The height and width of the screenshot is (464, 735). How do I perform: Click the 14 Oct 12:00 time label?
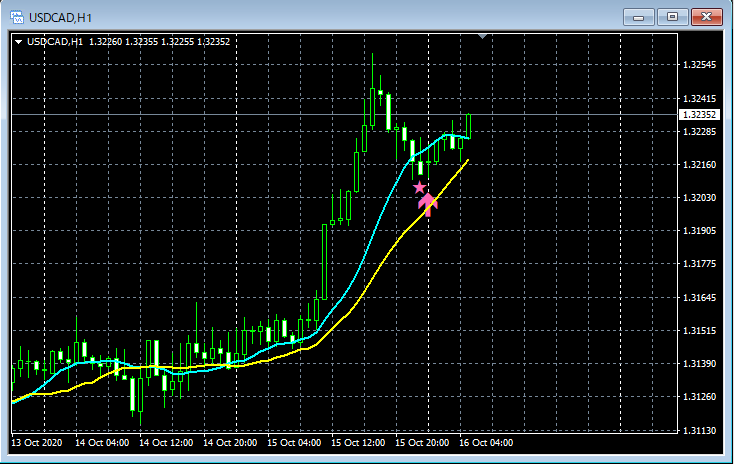click(x=166, y=443)
